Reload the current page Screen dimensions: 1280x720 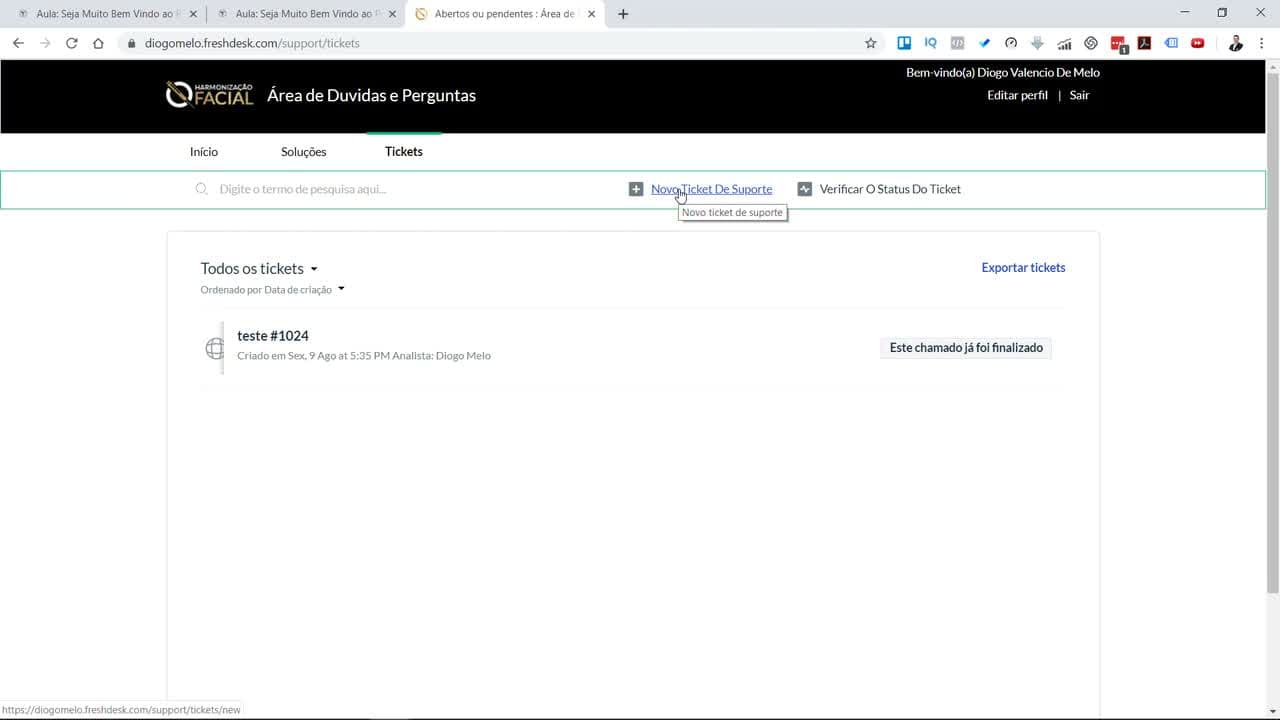click(71, 43)
